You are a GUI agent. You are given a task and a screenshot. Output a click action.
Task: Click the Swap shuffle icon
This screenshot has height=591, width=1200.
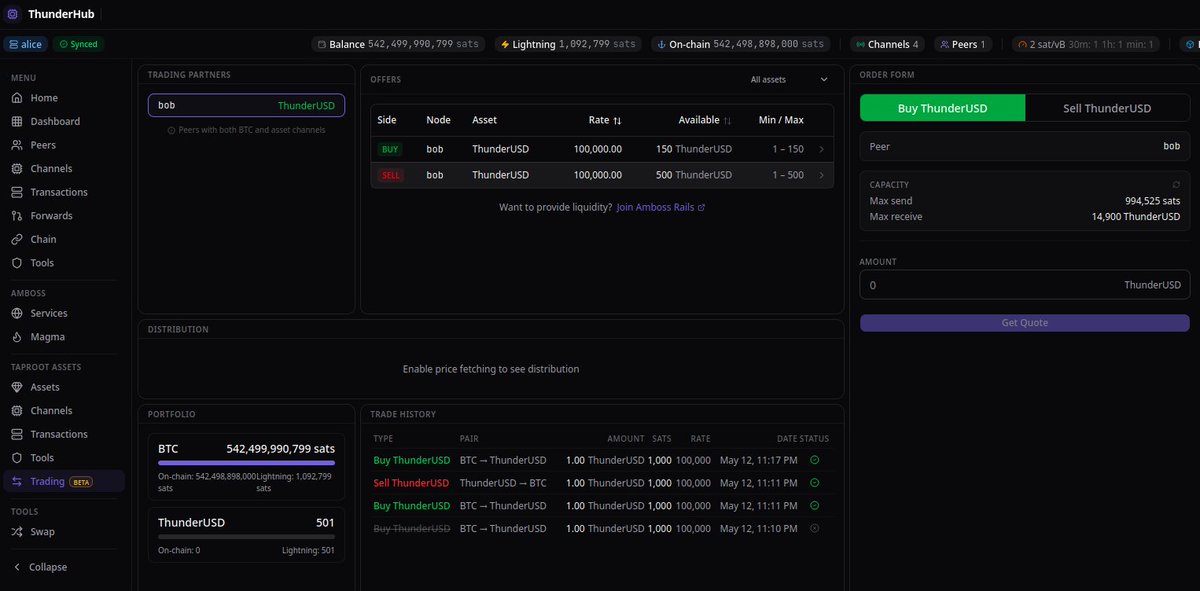click(17, 532)
